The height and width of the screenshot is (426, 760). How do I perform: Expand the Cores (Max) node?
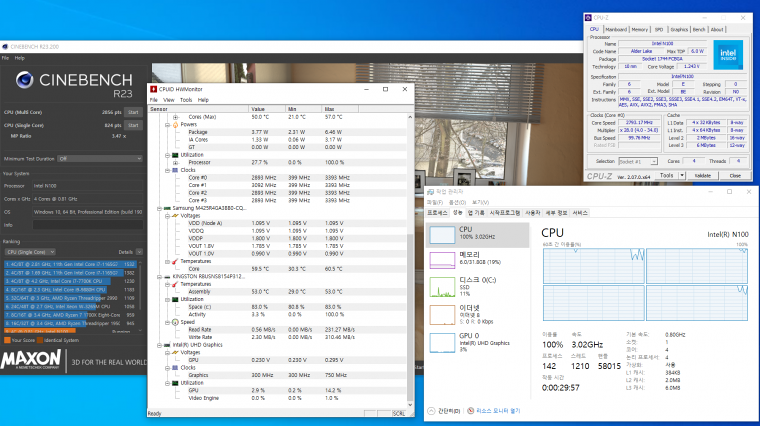(x=175, y=117)
